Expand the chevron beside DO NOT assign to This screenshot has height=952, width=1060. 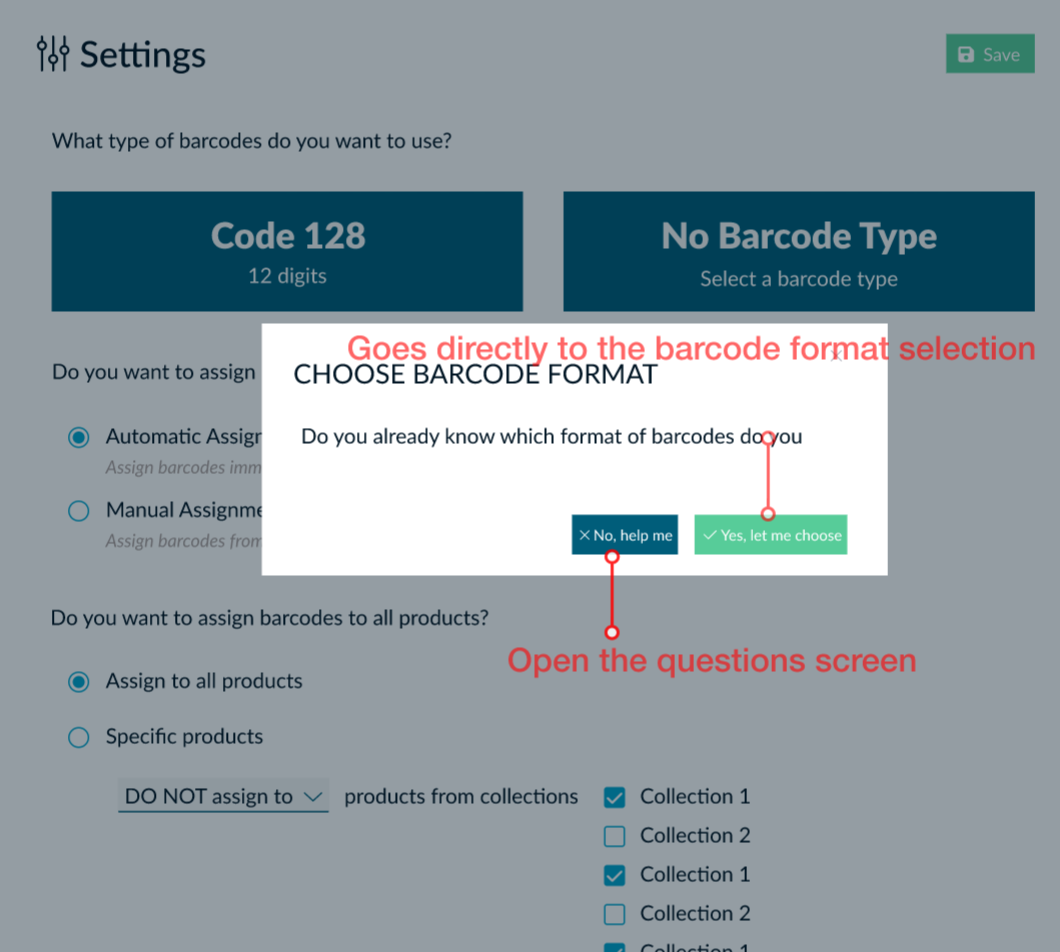point(313,797)
